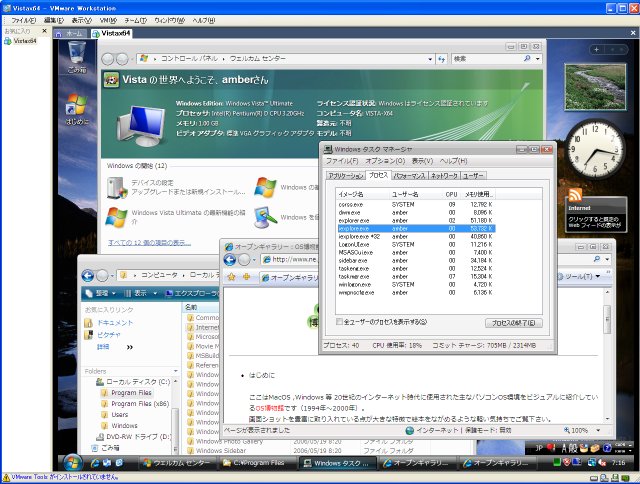640x484 pixels.
Task: Open the Recycle Bin desktop icon
Action: 77,57
